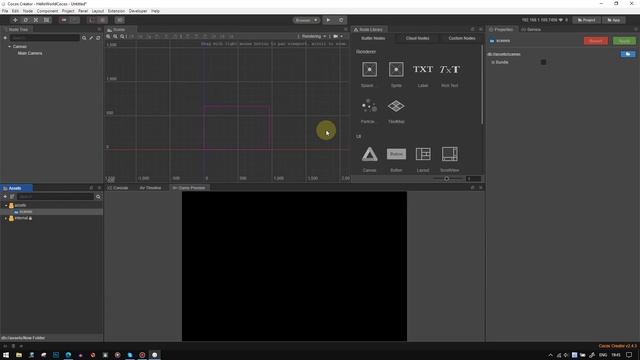Open the Rendering dropdown in the Scene panel
This screenshot has height=360, width=640.
click(313, 36)
